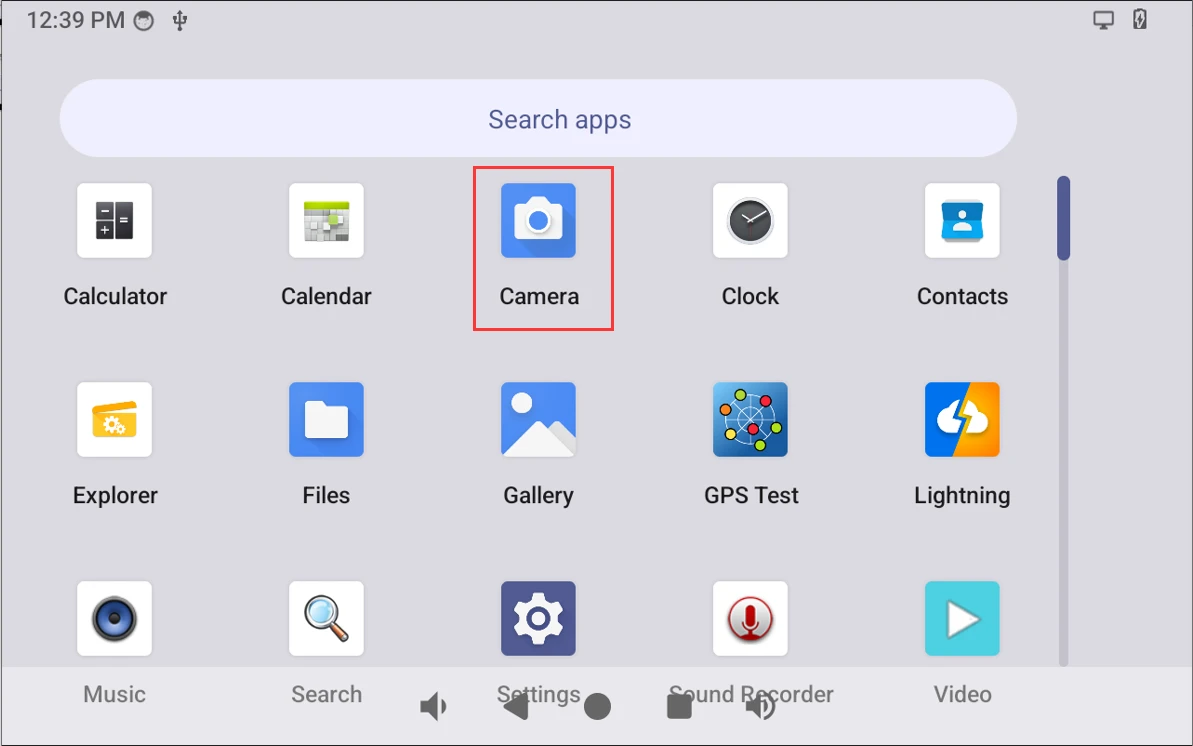The height and width of the screenshot is (746, 1193).
Task: Launch the Calendar app
Action: click(326, 221)
